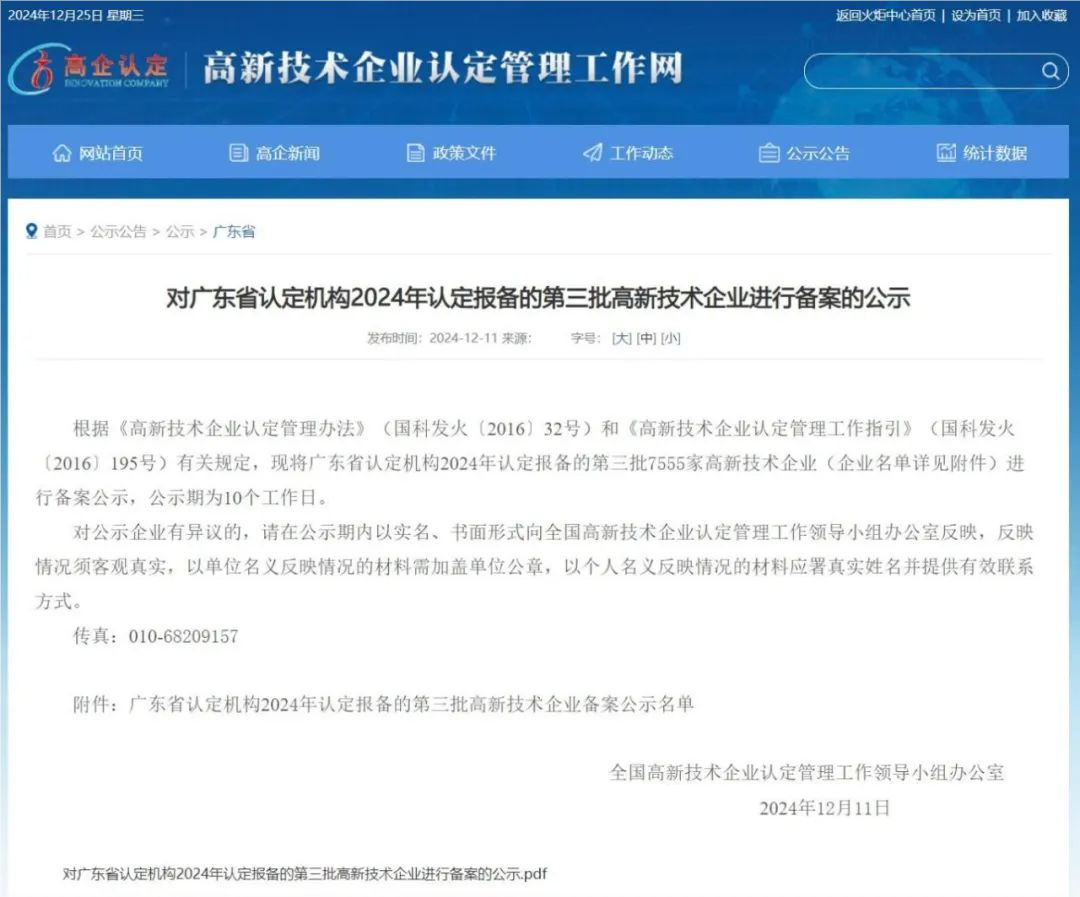Screen dimensions: 1080x897
Task: Click the chart icon beside 统计数据
Action: pyautogui.click(x=945, y=152)
